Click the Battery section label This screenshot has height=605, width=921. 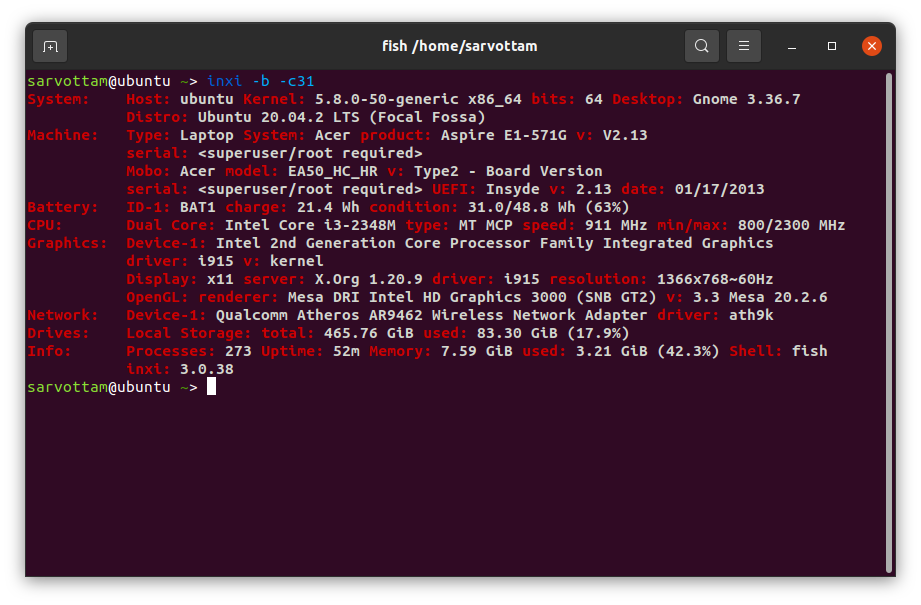(56, 207)
